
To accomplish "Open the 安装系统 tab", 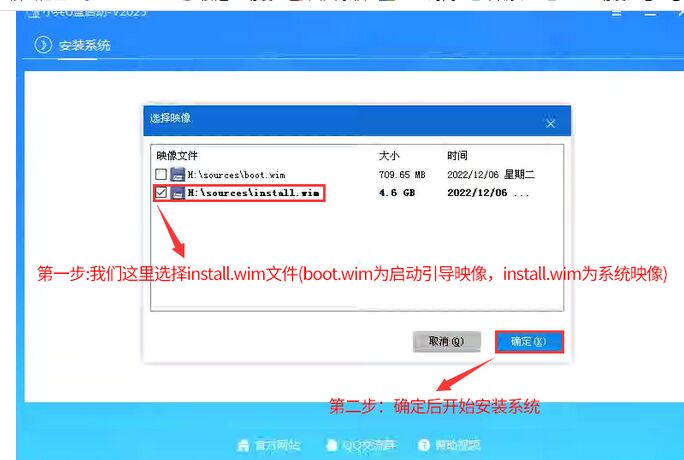I will point(85,45).
